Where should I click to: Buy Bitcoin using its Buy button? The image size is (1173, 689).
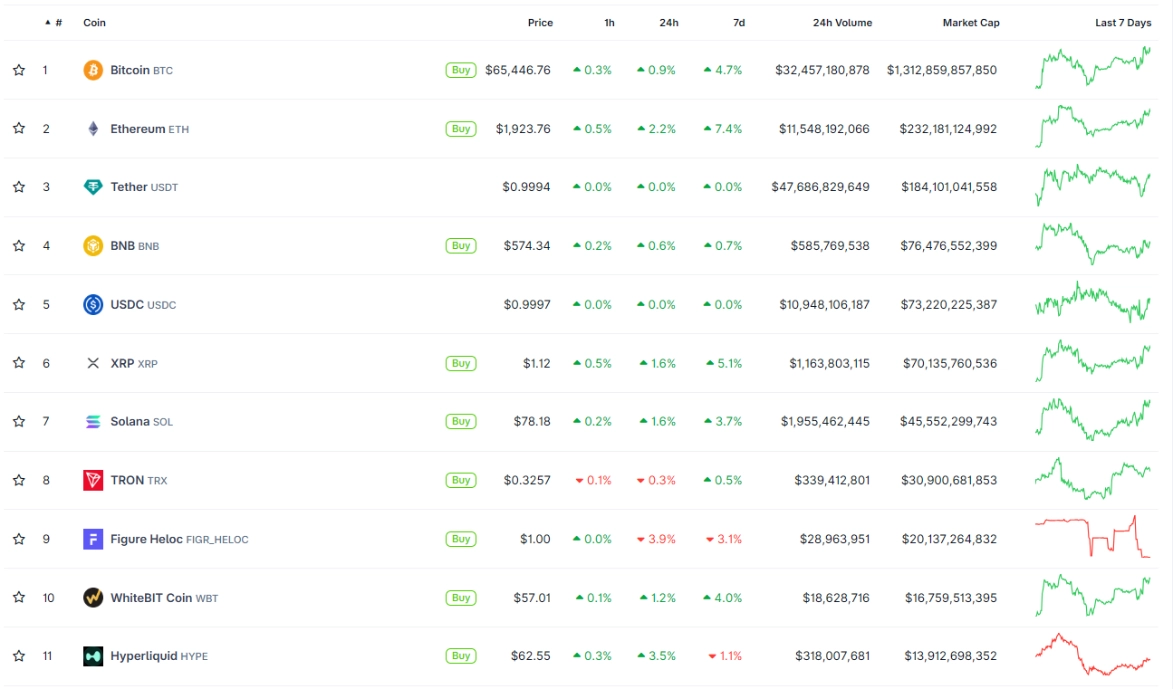[461, 70]
